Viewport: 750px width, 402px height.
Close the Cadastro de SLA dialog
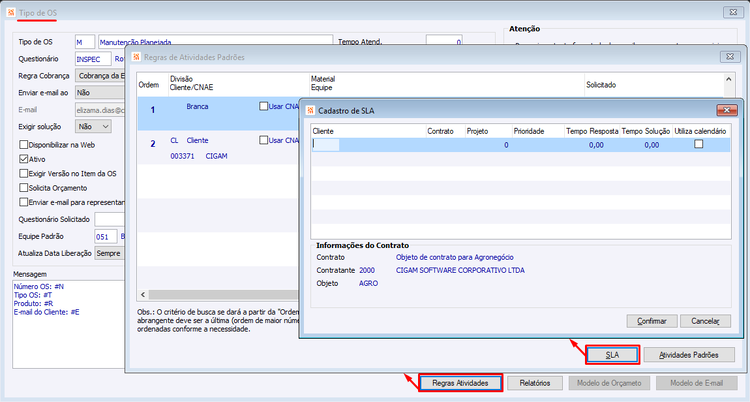pos(727,110)
